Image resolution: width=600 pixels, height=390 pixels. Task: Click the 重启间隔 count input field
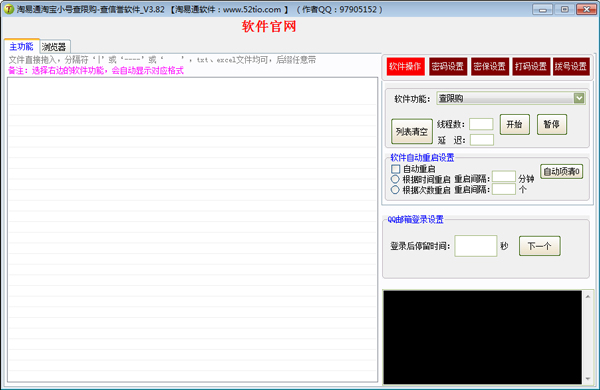(504, 189)
